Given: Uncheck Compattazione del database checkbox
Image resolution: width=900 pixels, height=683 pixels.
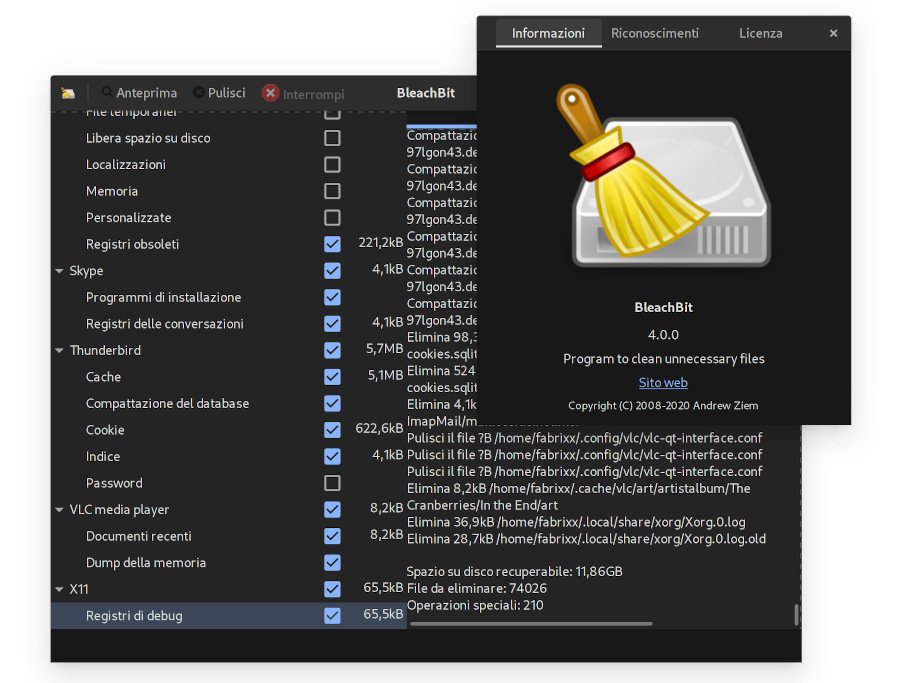Looking at the screenshot, I should click(332, 403).
